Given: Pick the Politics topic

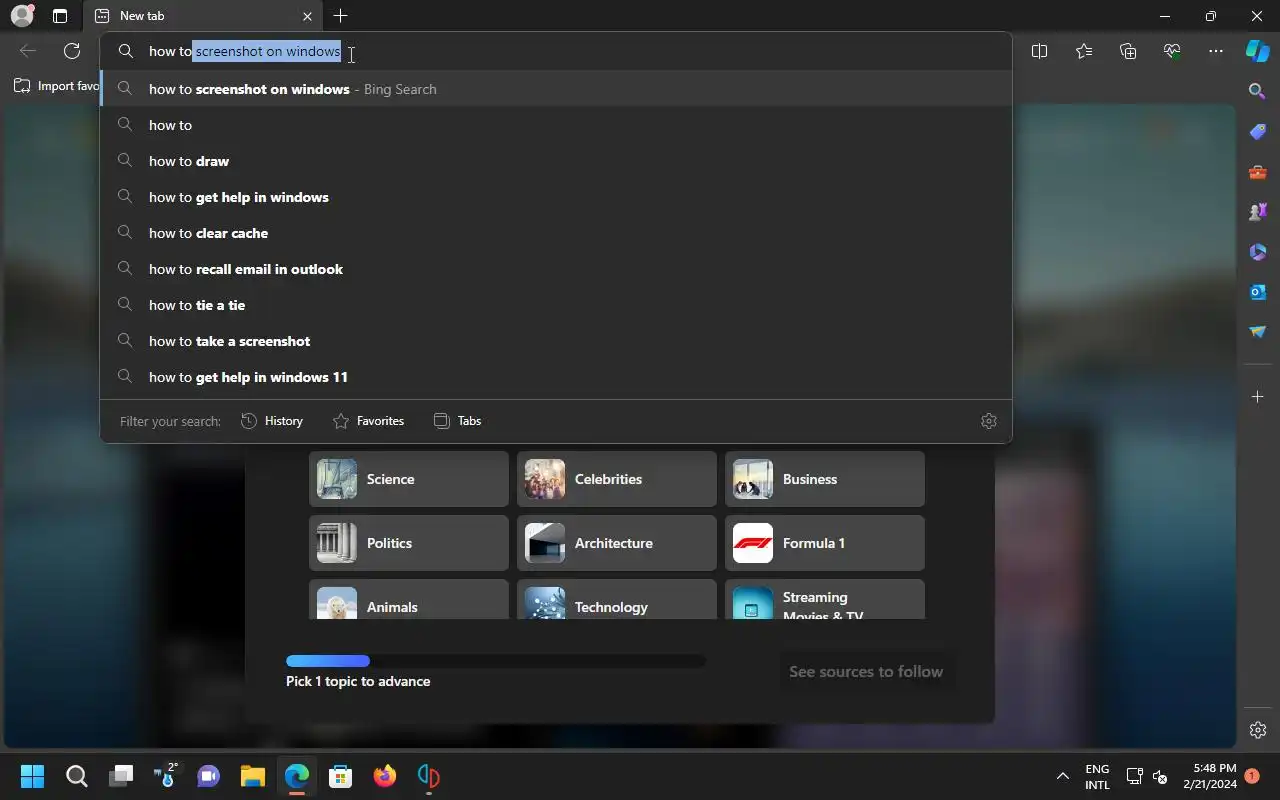Looking at the screenshot, I should [x=409, y=543].
